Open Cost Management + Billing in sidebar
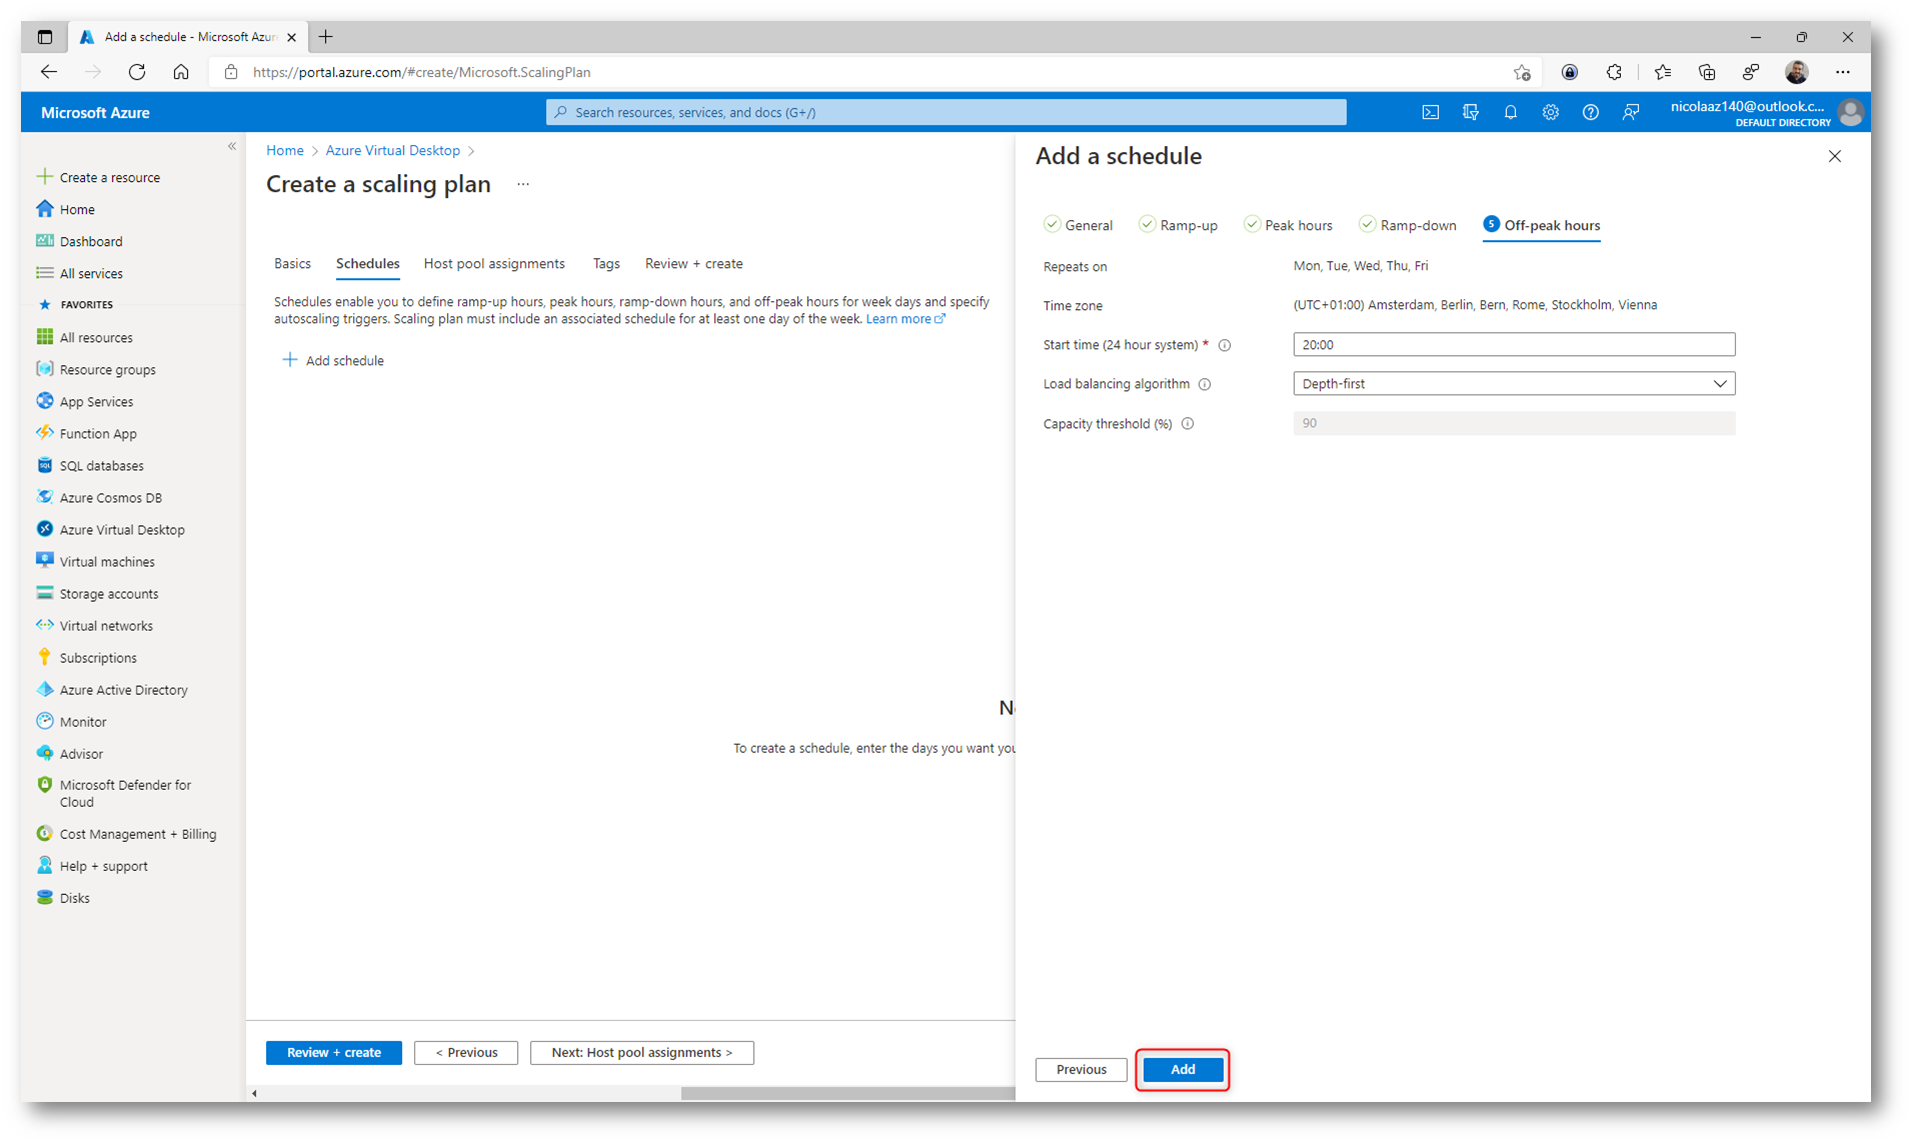Screen dimensions: 1913x1144 click(x=138, y=834)
